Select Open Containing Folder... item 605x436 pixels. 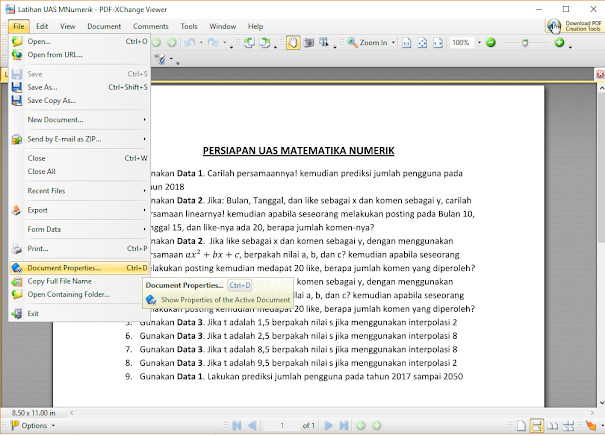[x=79, y=294]
